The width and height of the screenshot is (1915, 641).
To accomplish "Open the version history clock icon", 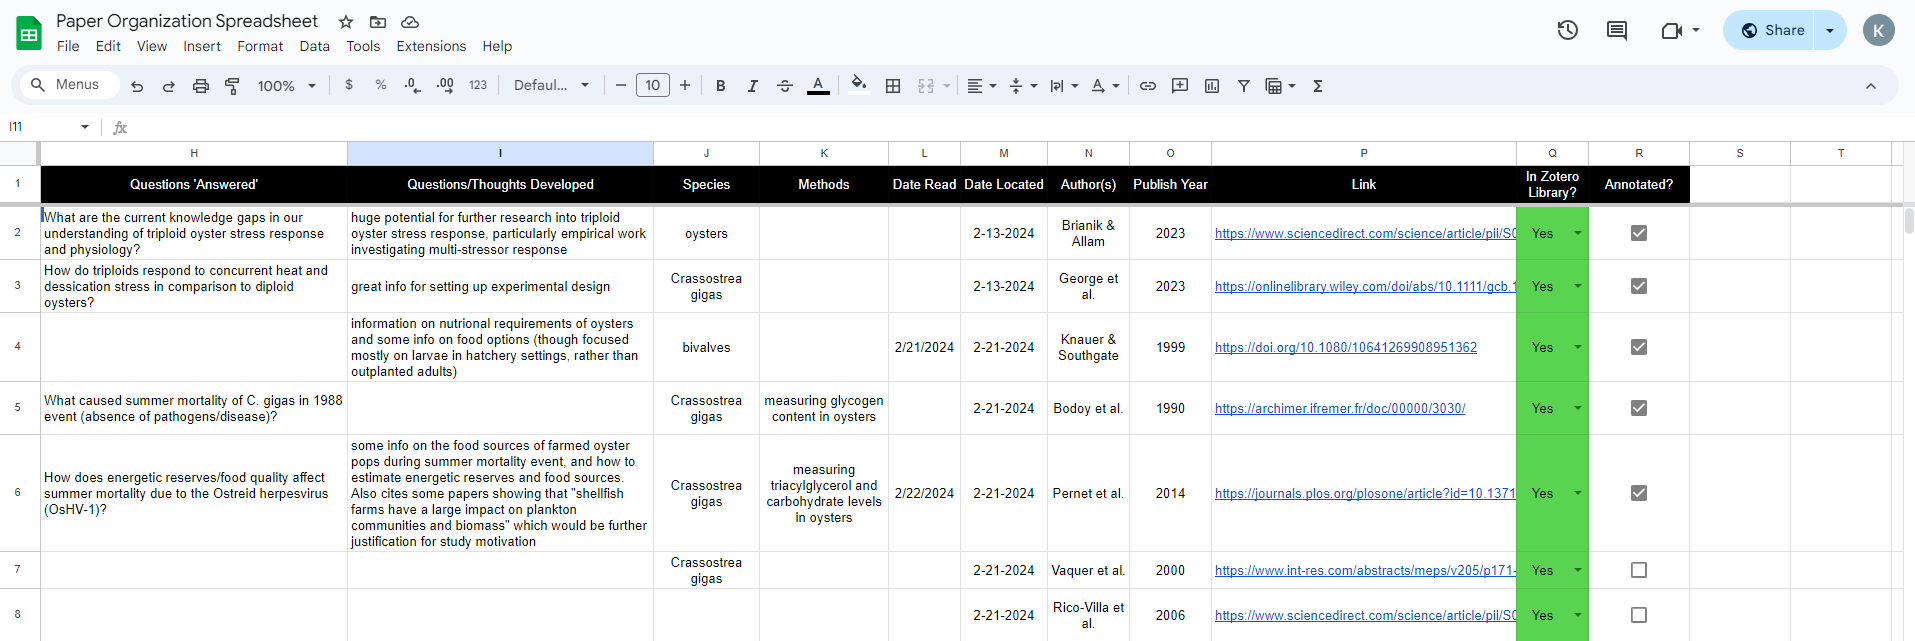I will [x=1567, y=30].
